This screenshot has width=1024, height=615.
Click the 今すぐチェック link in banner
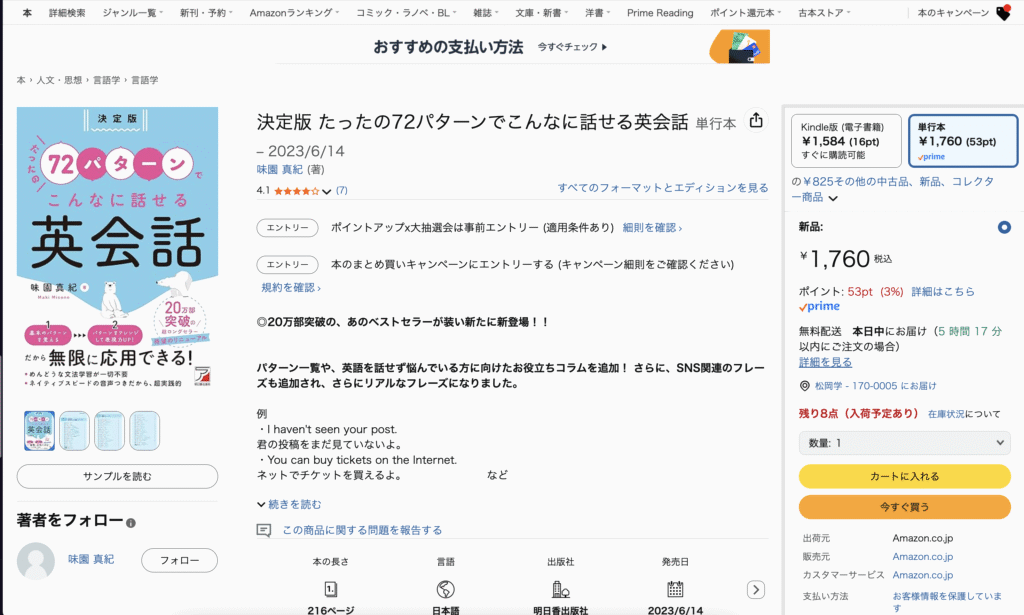[x=572, y=47]
